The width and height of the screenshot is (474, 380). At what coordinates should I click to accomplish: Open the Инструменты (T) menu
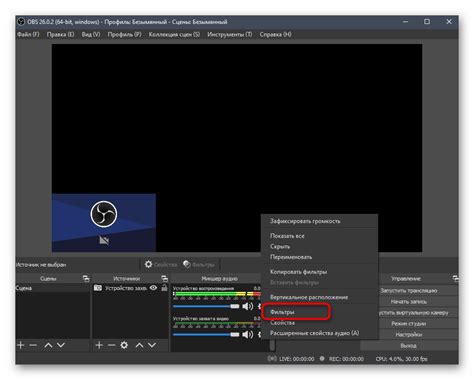click(230, 34)
